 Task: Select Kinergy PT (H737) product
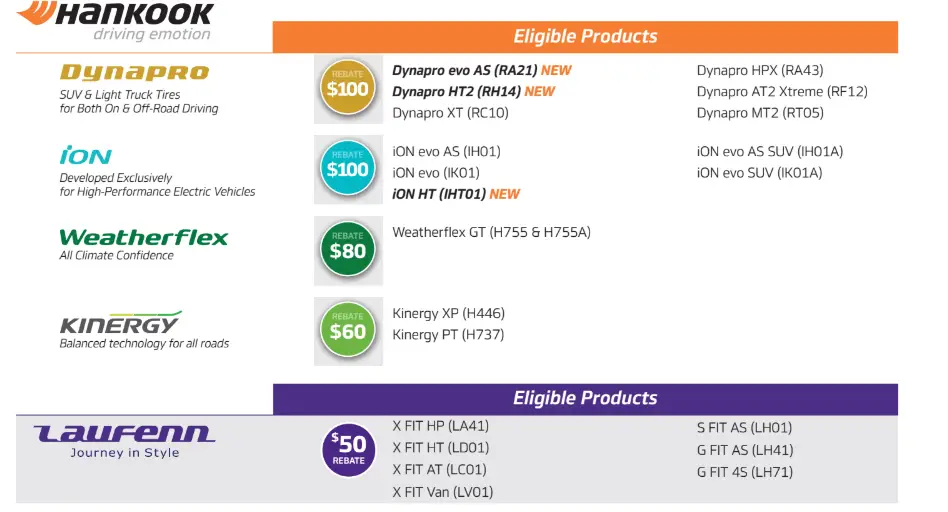pyautogui.click(x=448, y=334)
